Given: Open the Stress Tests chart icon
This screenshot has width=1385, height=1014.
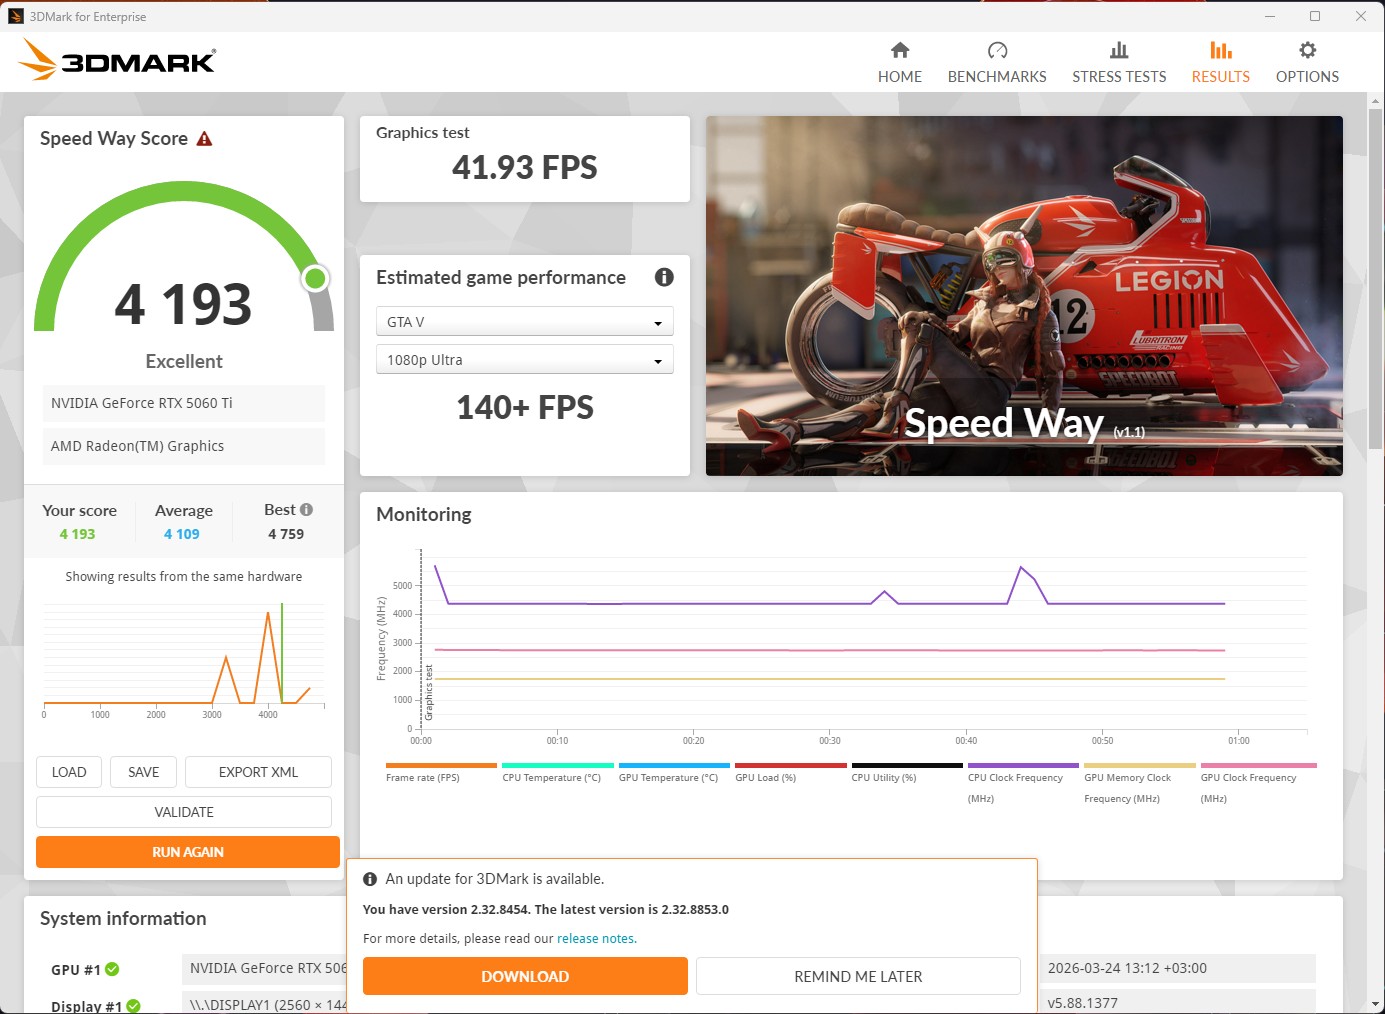Looking at the screenshot, I should pyautogui.click(x=1119, y=50).
